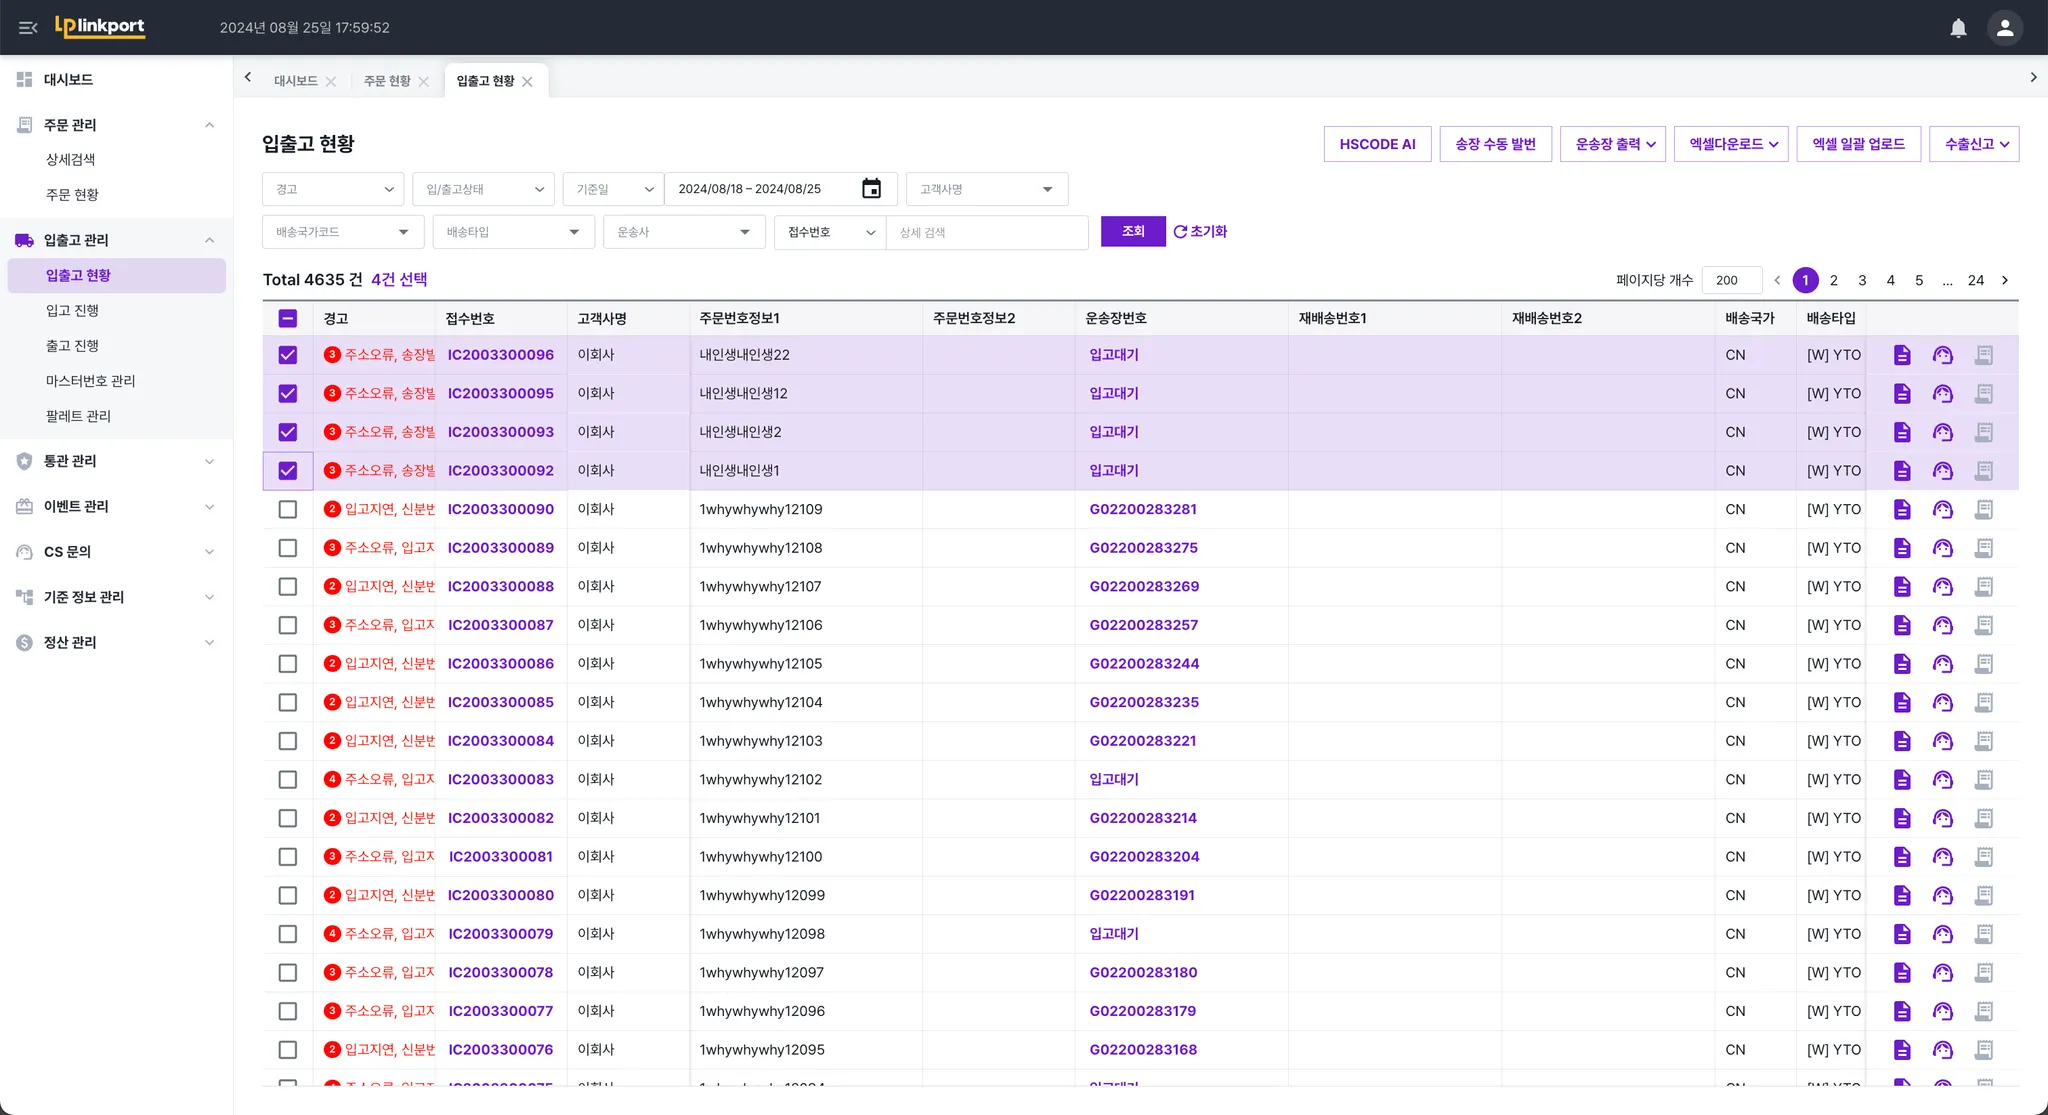Uncheck the checkbox for IC2003300095
This screenshot has height=1115, width=2048.
click(288, 393)
